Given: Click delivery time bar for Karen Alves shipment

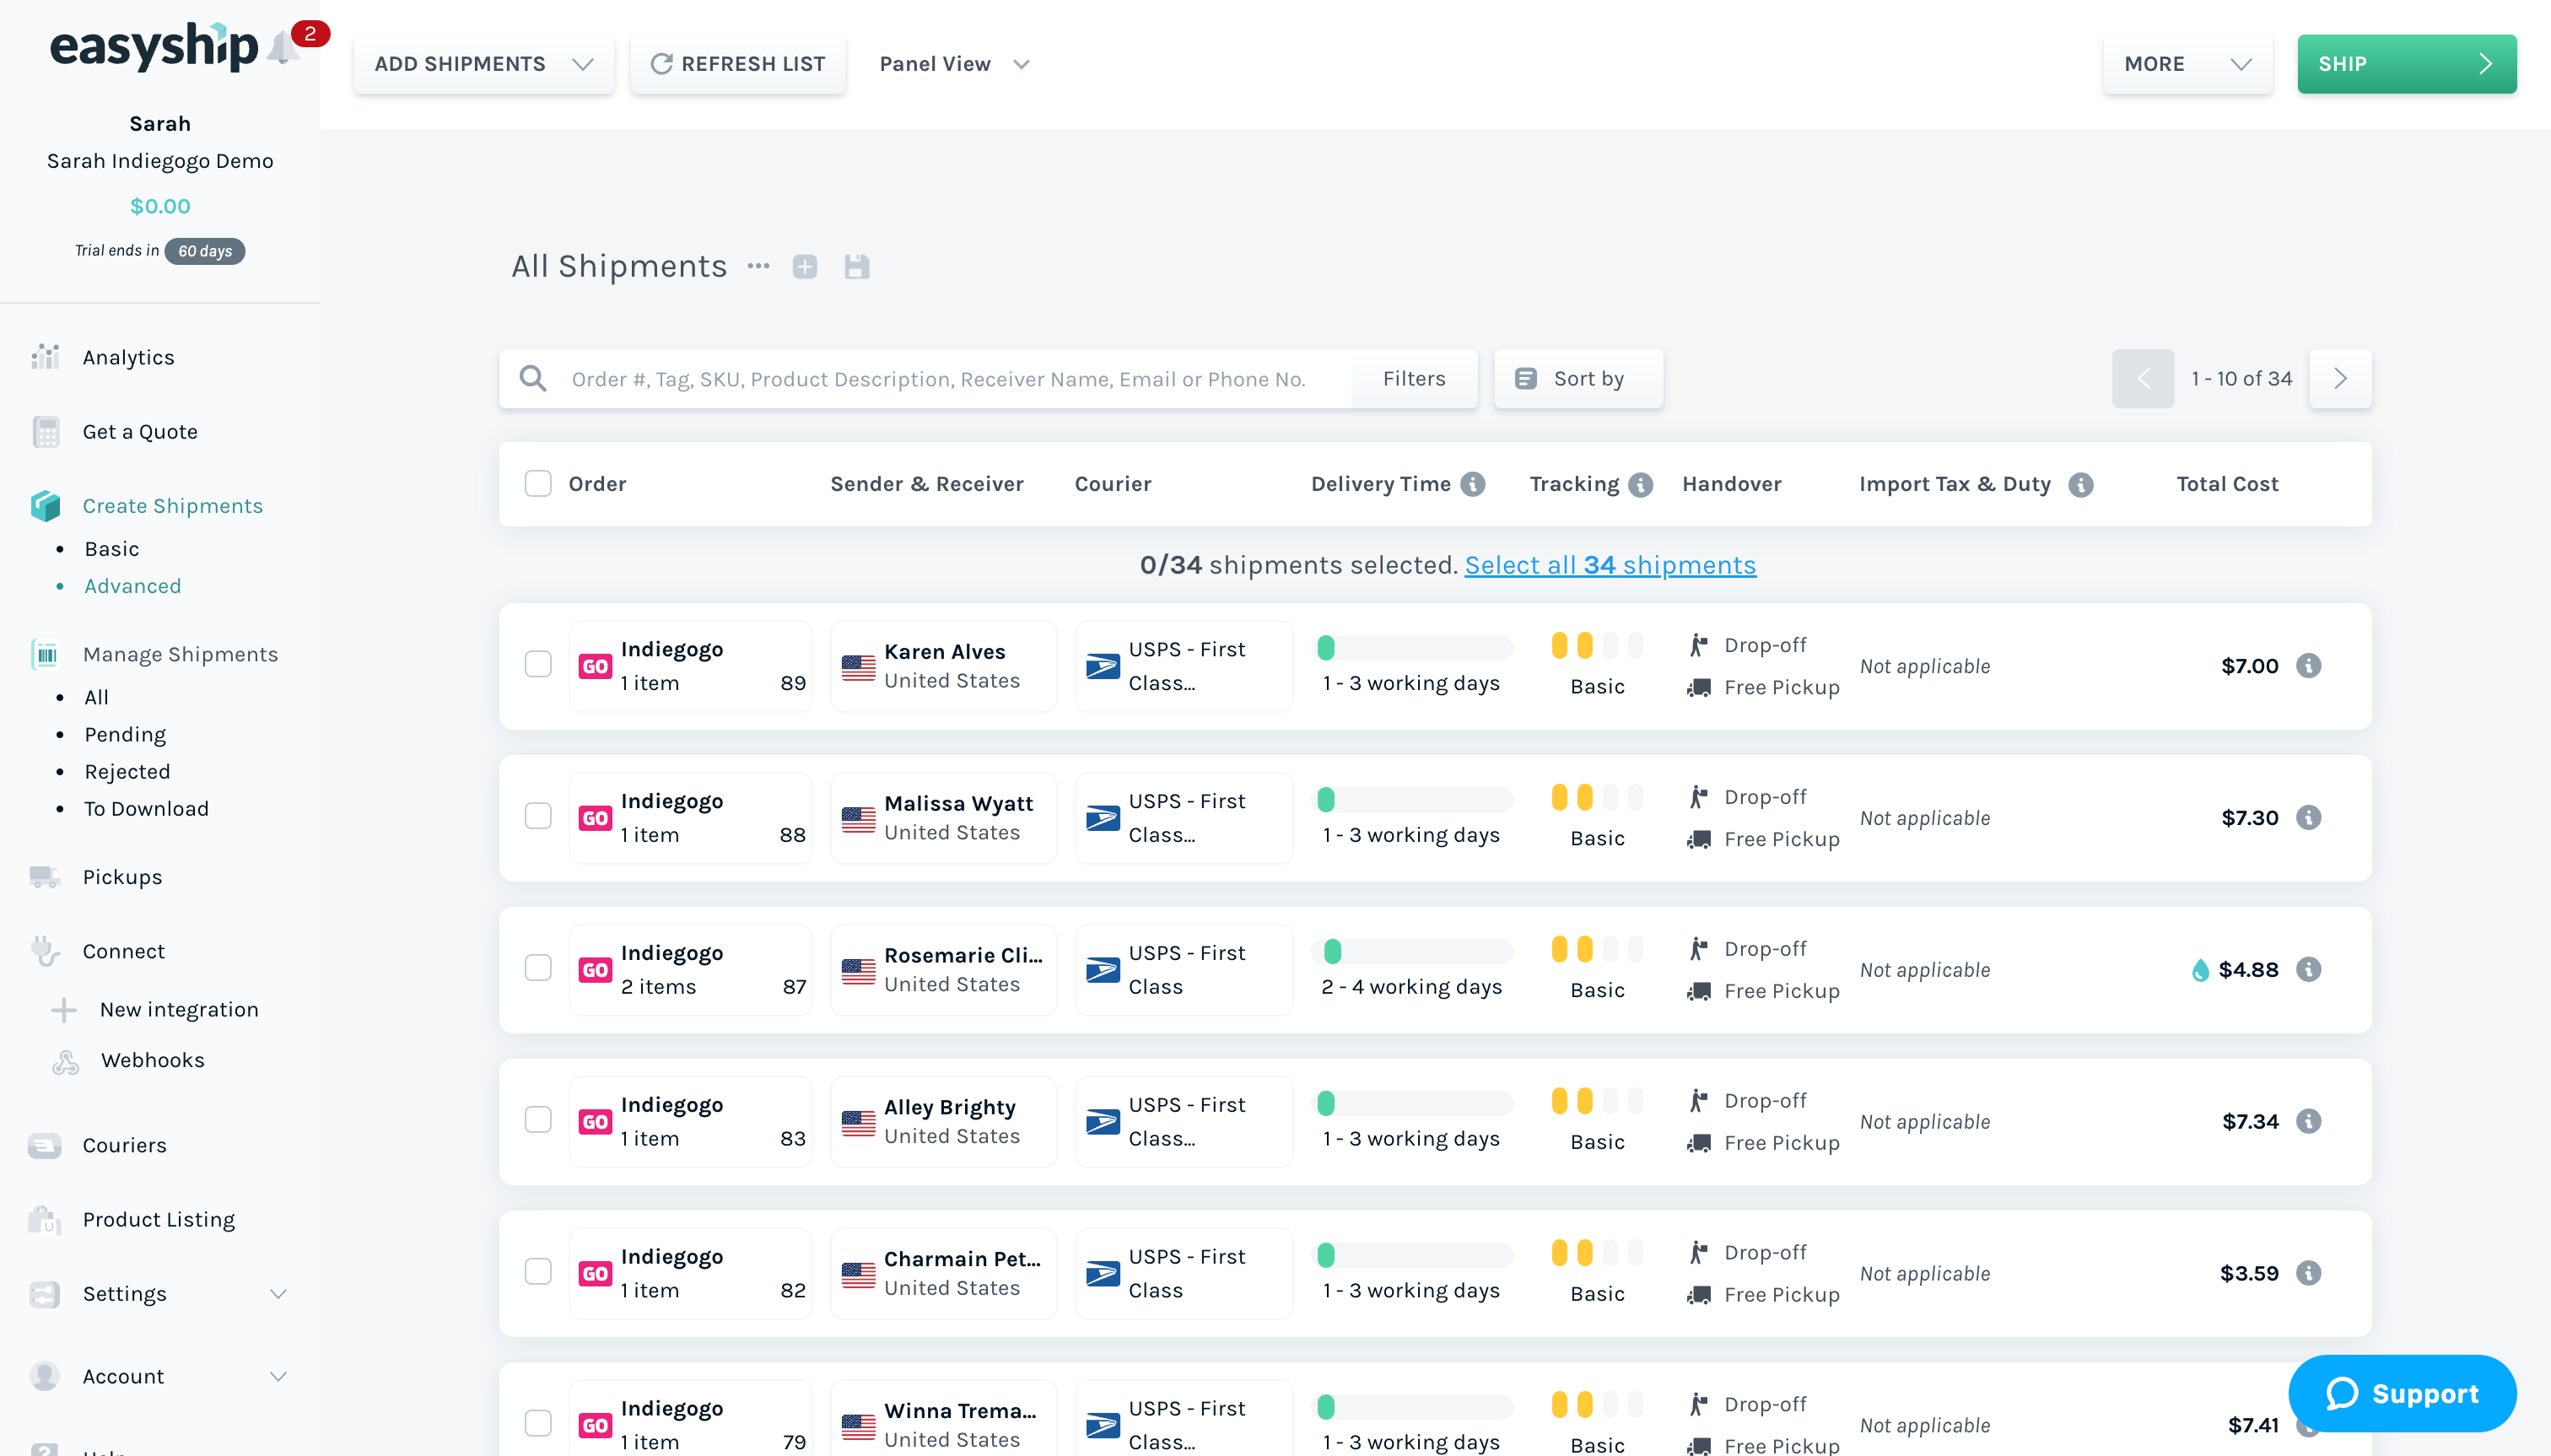Looking at the screenshot, I should coord(1413,648).
